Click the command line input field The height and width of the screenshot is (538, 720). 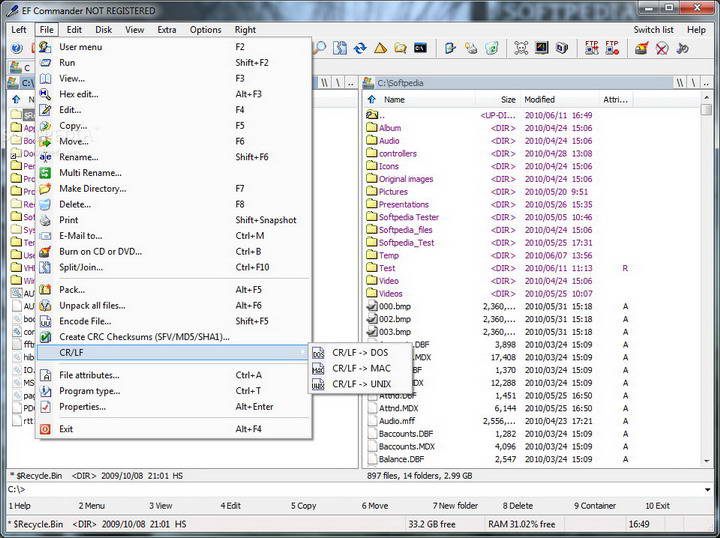click(360, 489)
